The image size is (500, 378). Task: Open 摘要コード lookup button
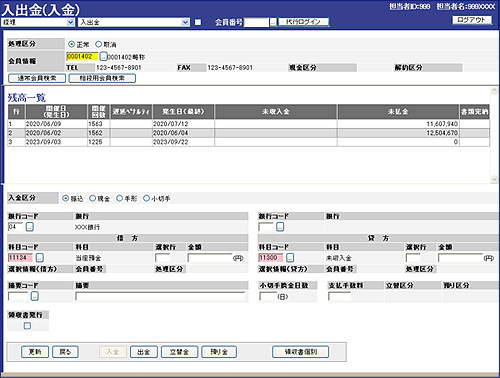35,296
